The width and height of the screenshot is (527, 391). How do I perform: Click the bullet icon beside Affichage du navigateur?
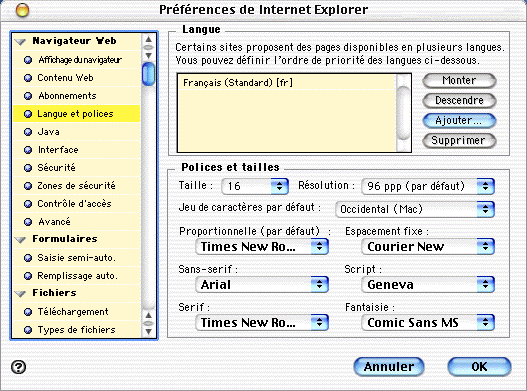[x=28, y=60]
